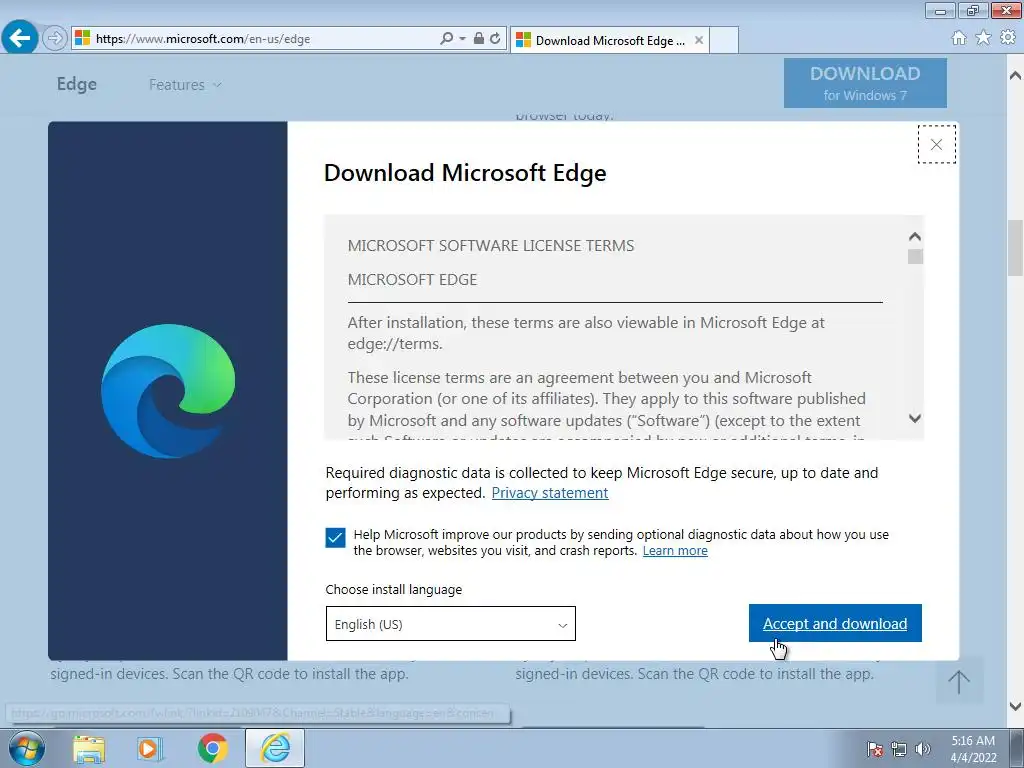Click the MICROSOFT SOFTWARE LICENSE TERMS heading
The width and height of the screenshot is (1024, 768).
pyautogui.click(x=490, y=246)
